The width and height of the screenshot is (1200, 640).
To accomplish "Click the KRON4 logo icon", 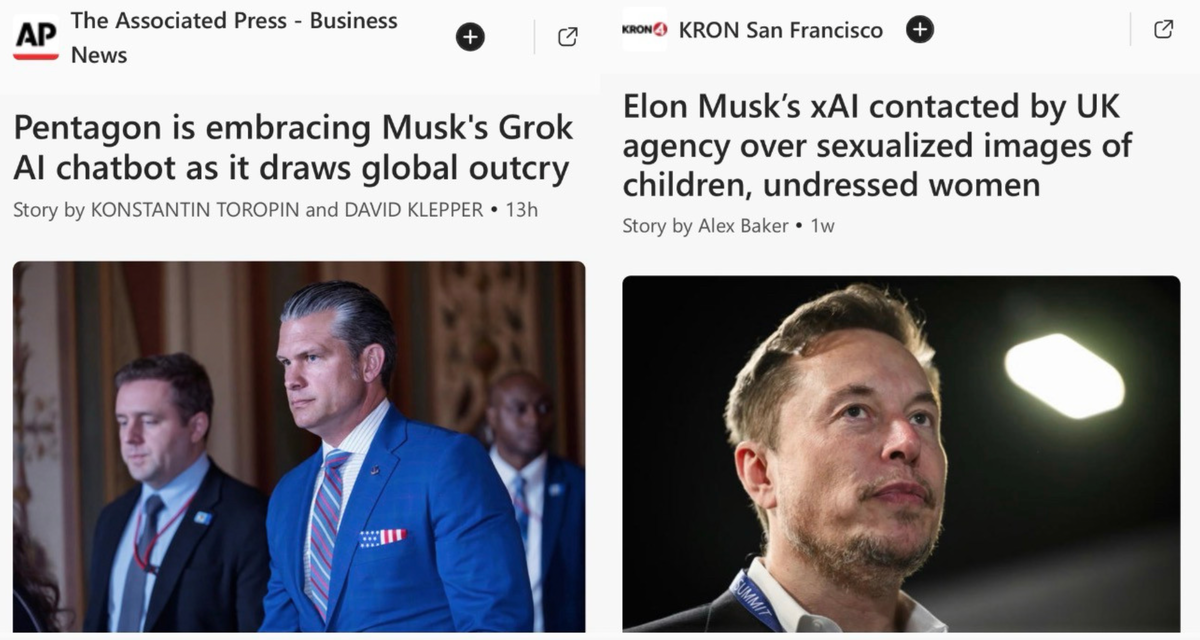I will click(x=644, y=30).
